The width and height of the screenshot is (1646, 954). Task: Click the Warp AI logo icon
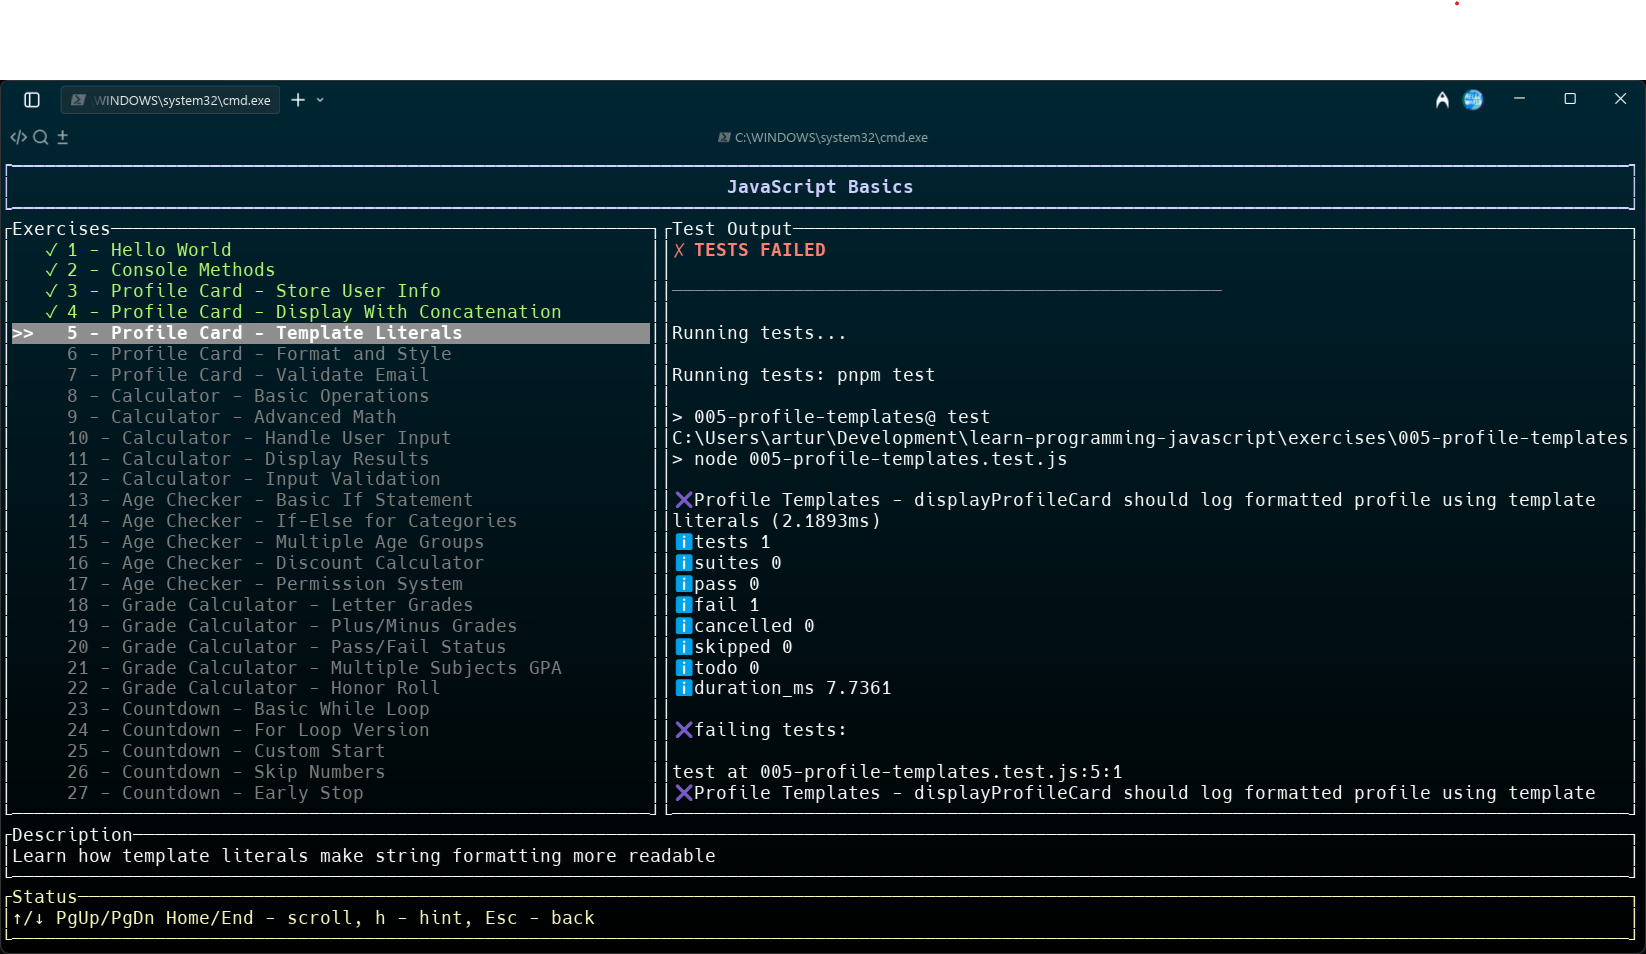[1442, 100]
